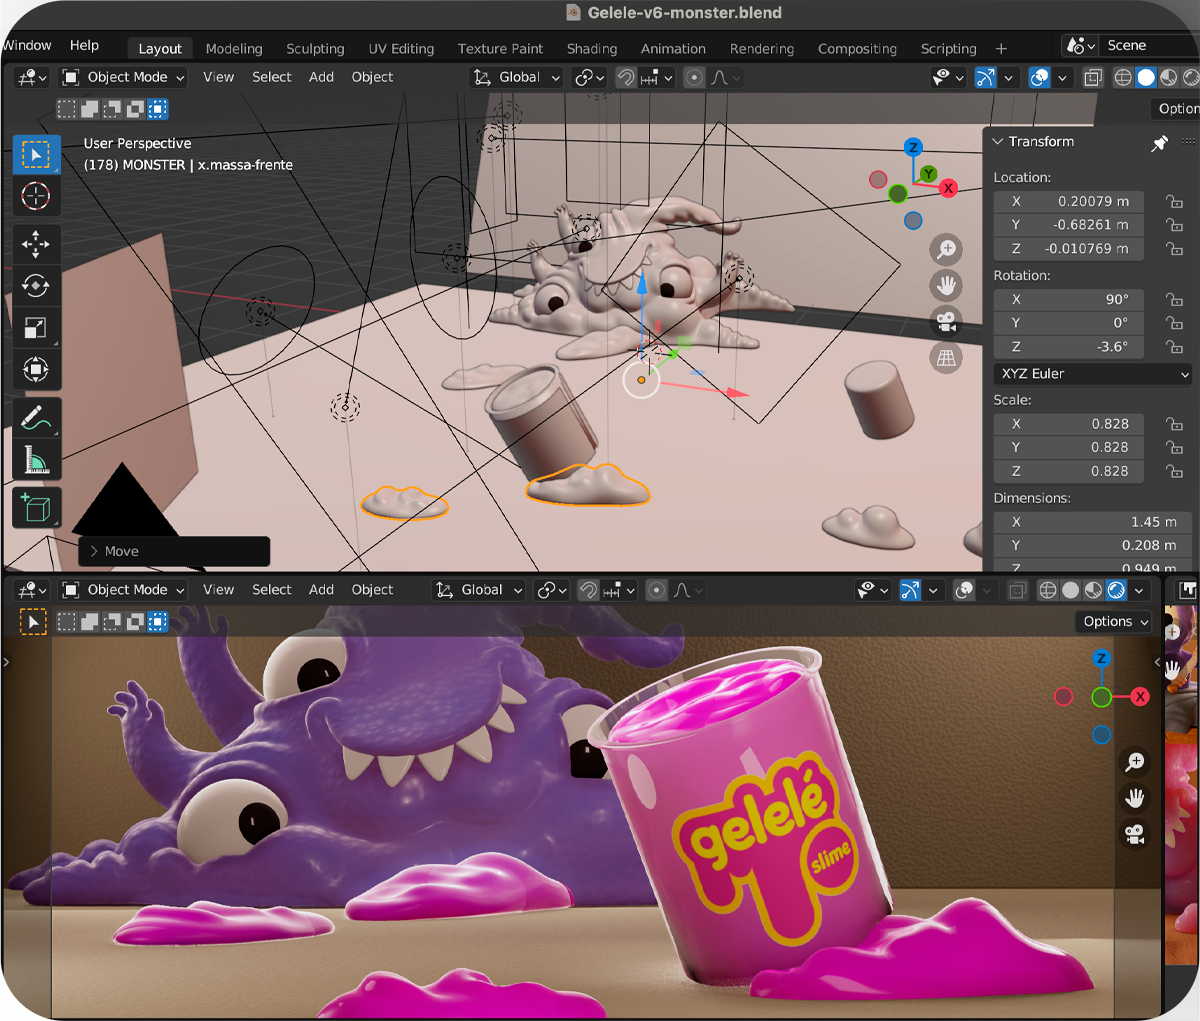This screenshot has height=1021, width=1200.
Task: Select the Scale tool
Action: point(36,328)
